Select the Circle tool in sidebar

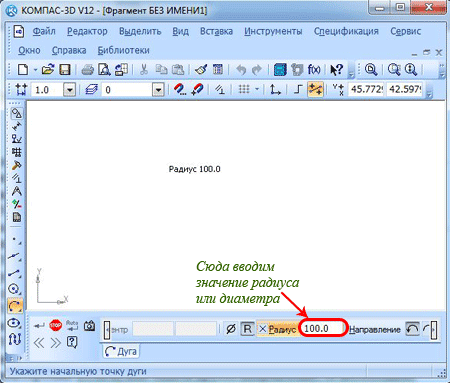tap(15, 289)
